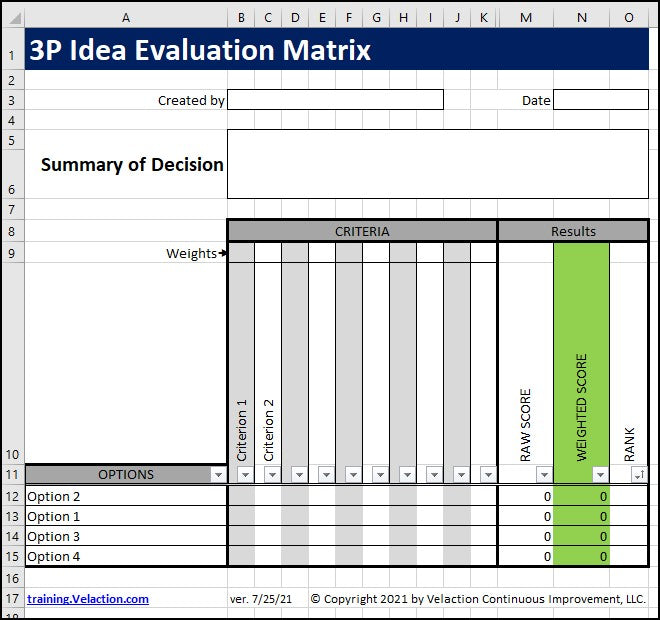
Task: Select the row 12 header
Action: (x=12, y=497)
